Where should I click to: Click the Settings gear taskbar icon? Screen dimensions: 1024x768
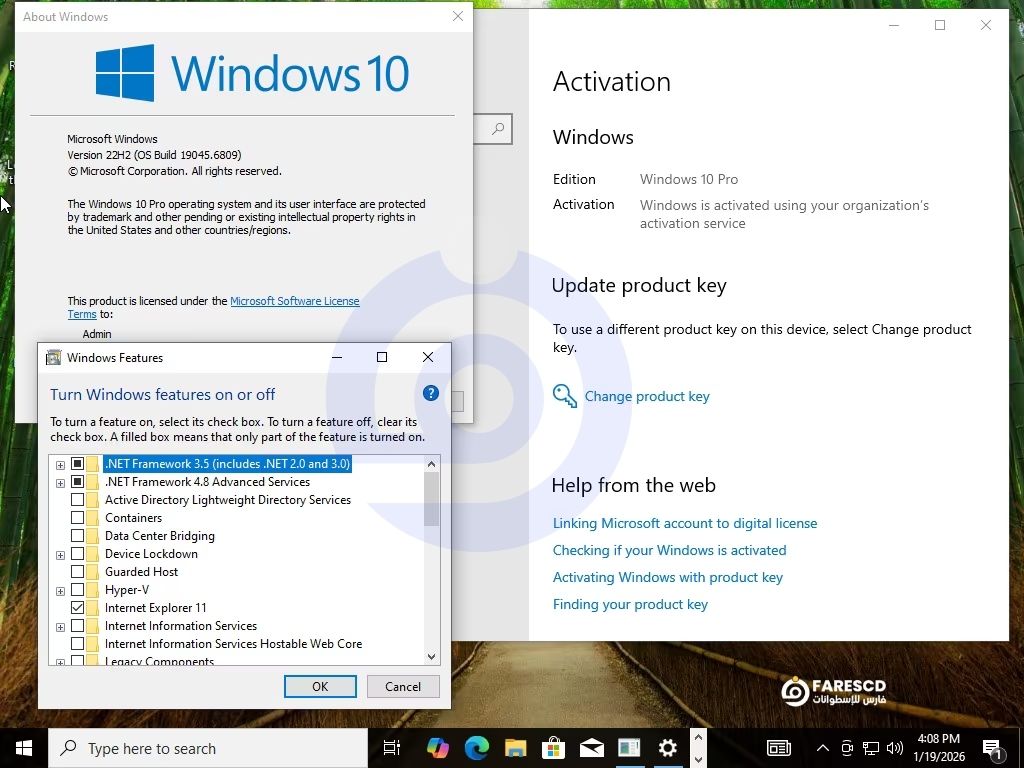[x=667, y=748]
